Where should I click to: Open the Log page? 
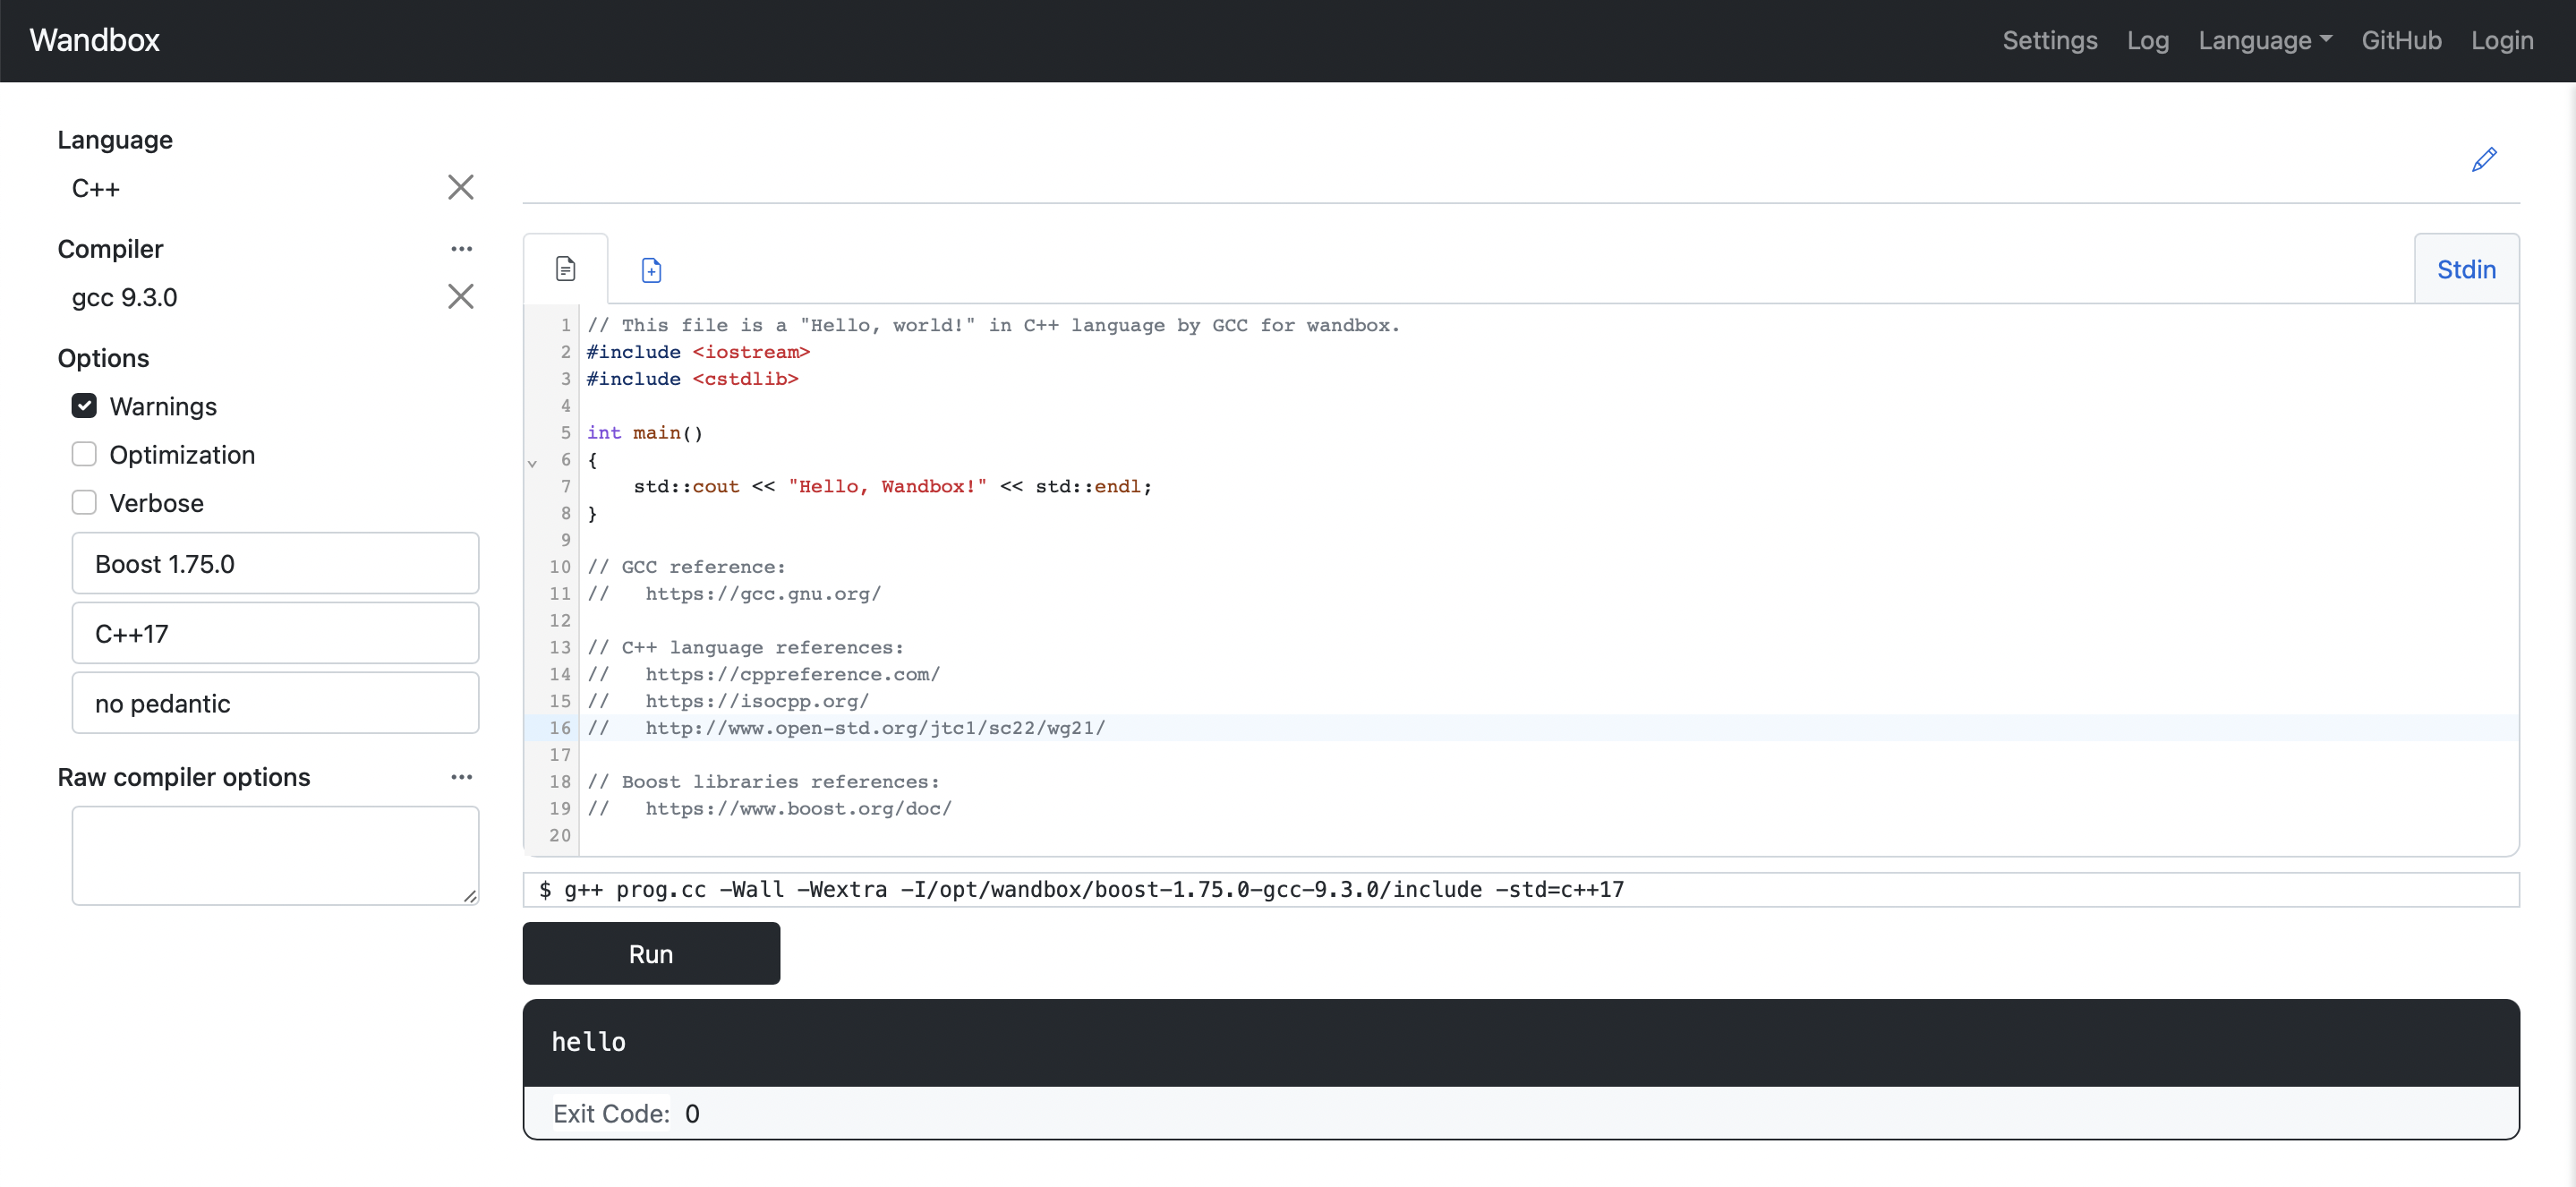(x=2147, y=40)
